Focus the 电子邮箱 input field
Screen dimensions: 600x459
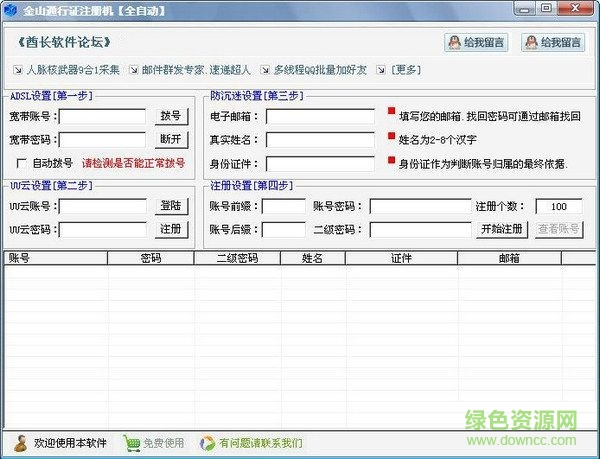319,116
